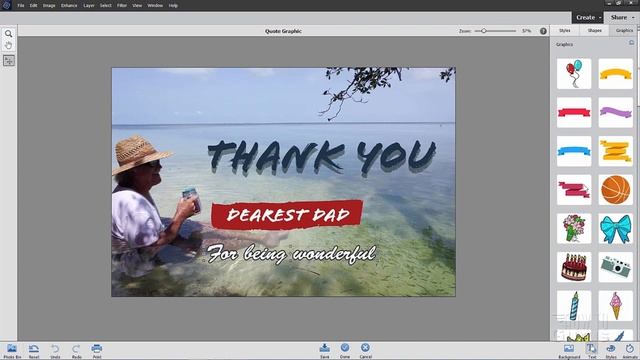The height and width of the screenshot is (360, 640).
Task: Open the Help menu
Action: (x=173, y=6)
